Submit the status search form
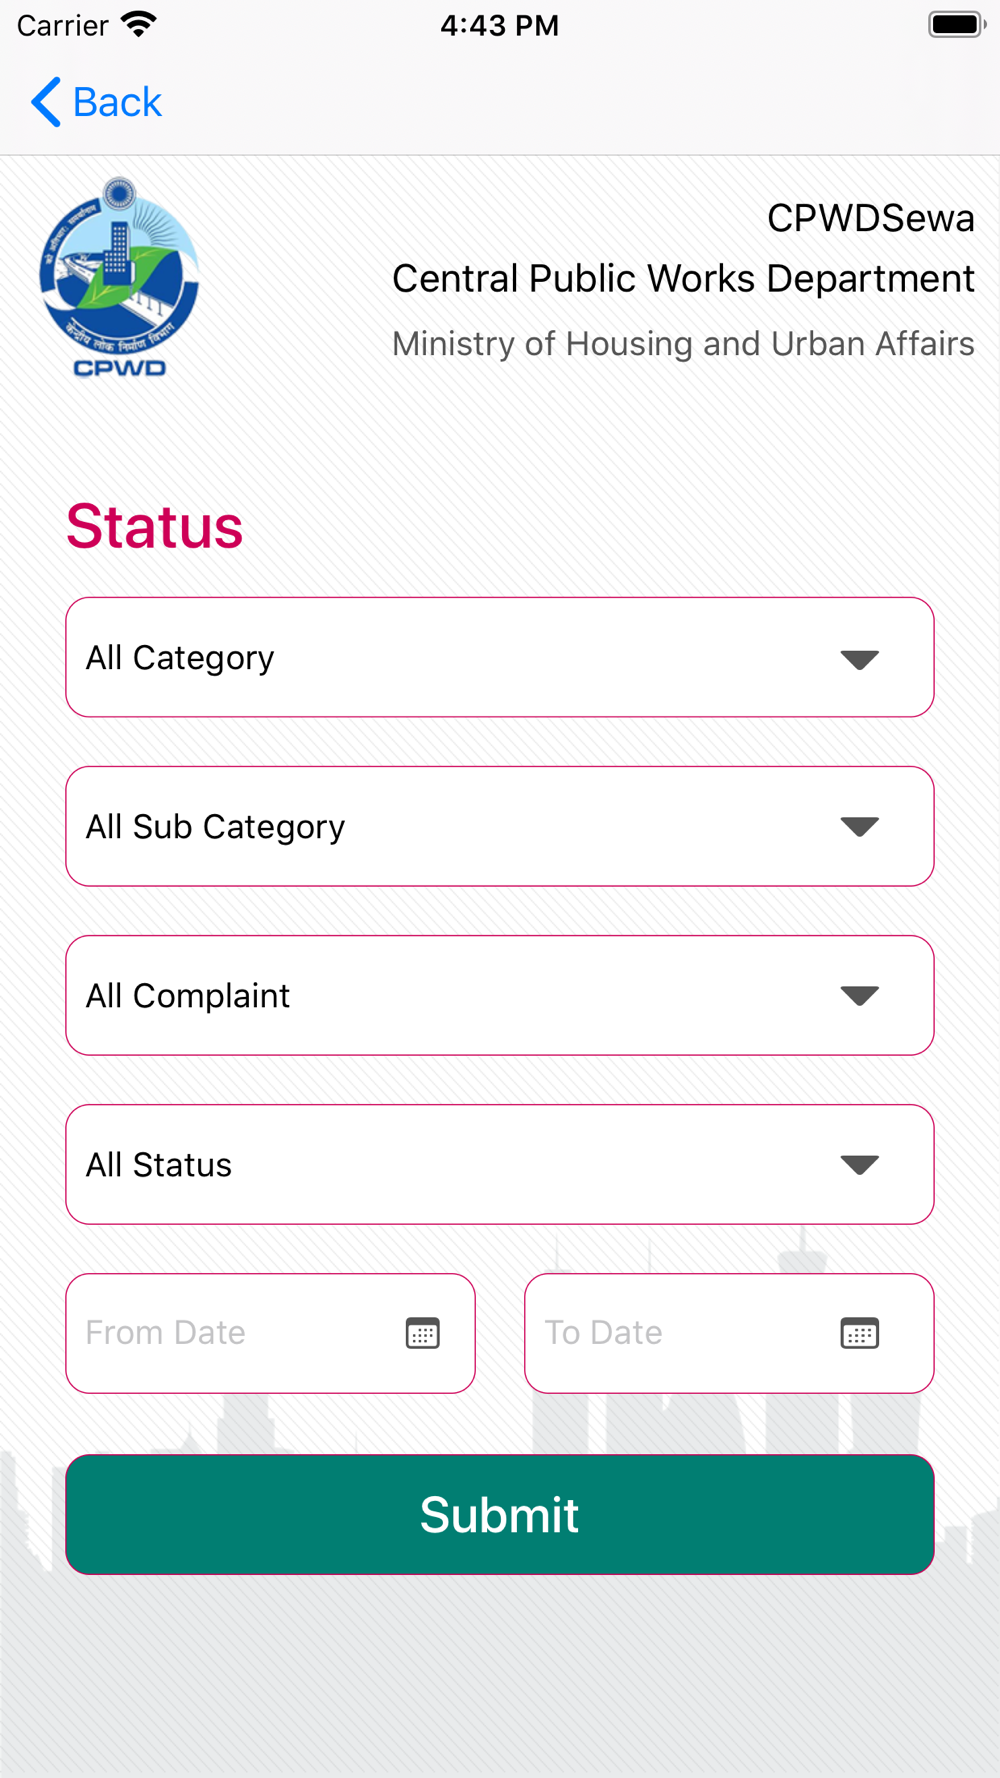The image size is (1000, 1778). (500, 1514)
